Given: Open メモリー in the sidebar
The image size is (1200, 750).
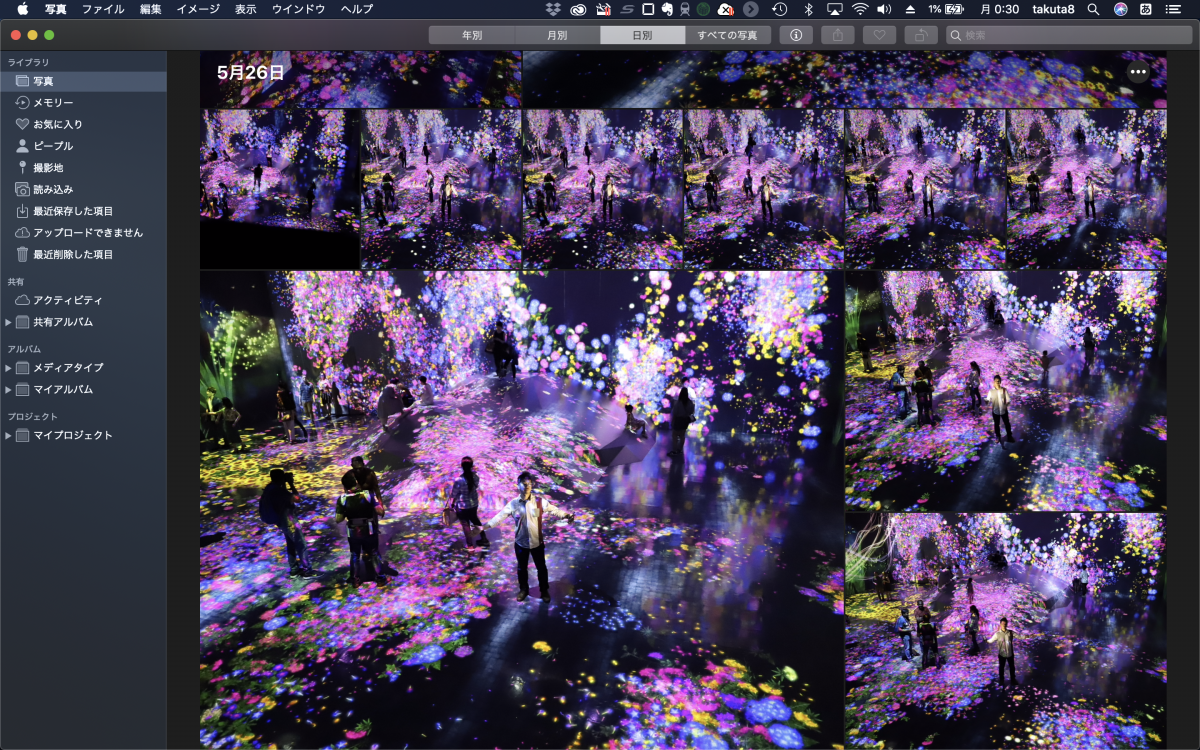Looking at the screenshot, I should 53,103.
